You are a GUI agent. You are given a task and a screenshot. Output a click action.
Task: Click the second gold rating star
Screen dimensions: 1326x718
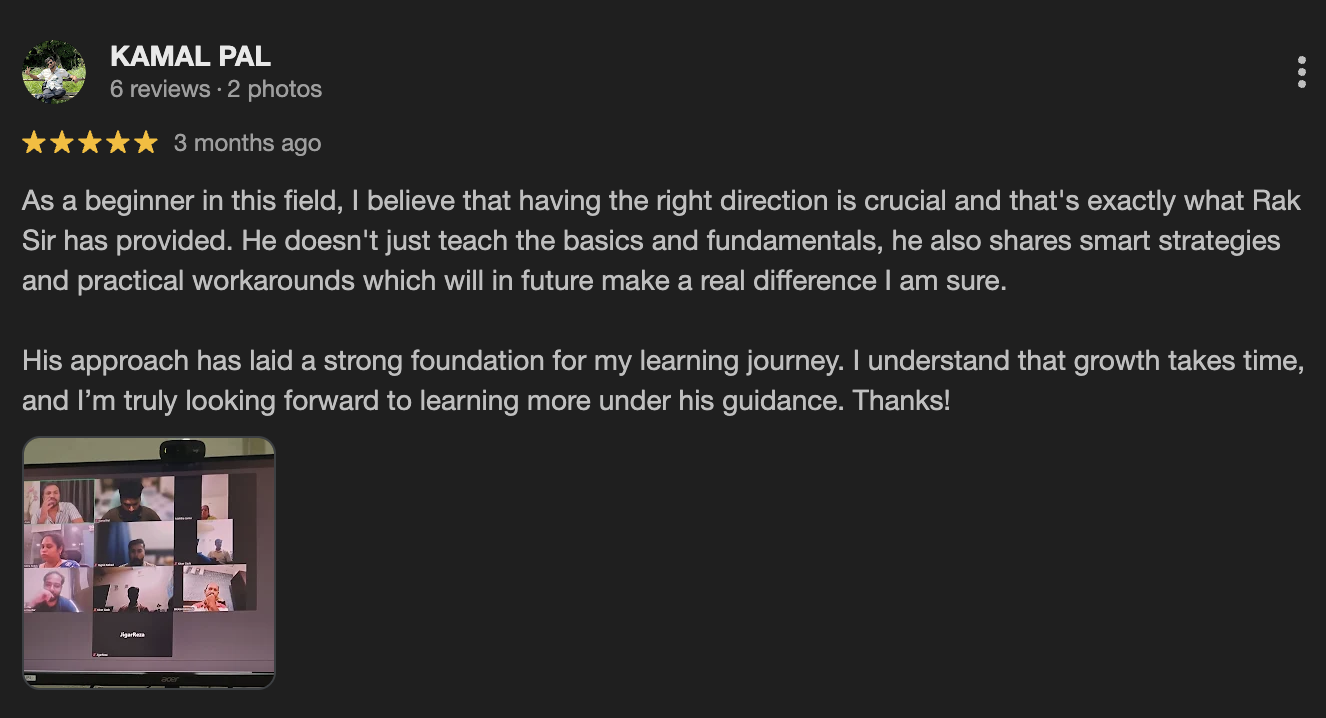[x=62, y=143]
